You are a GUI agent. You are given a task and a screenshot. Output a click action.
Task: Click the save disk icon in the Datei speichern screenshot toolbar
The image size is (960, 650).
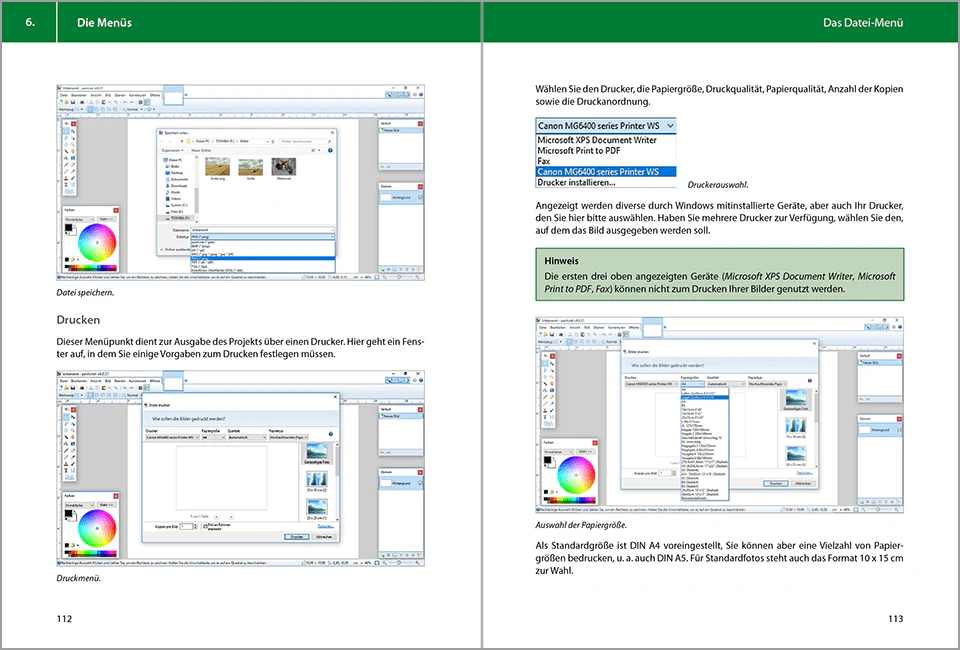click(x=73, y=102)
